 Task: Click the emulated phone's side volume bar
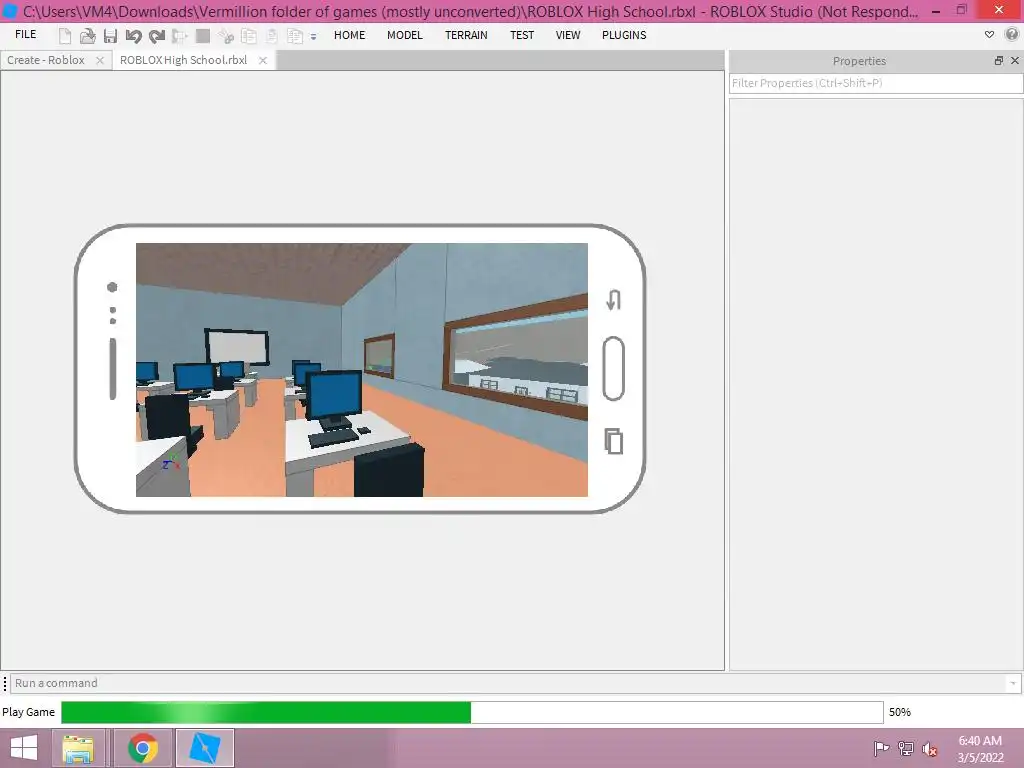pyautogui.click(x=112, y=368)
